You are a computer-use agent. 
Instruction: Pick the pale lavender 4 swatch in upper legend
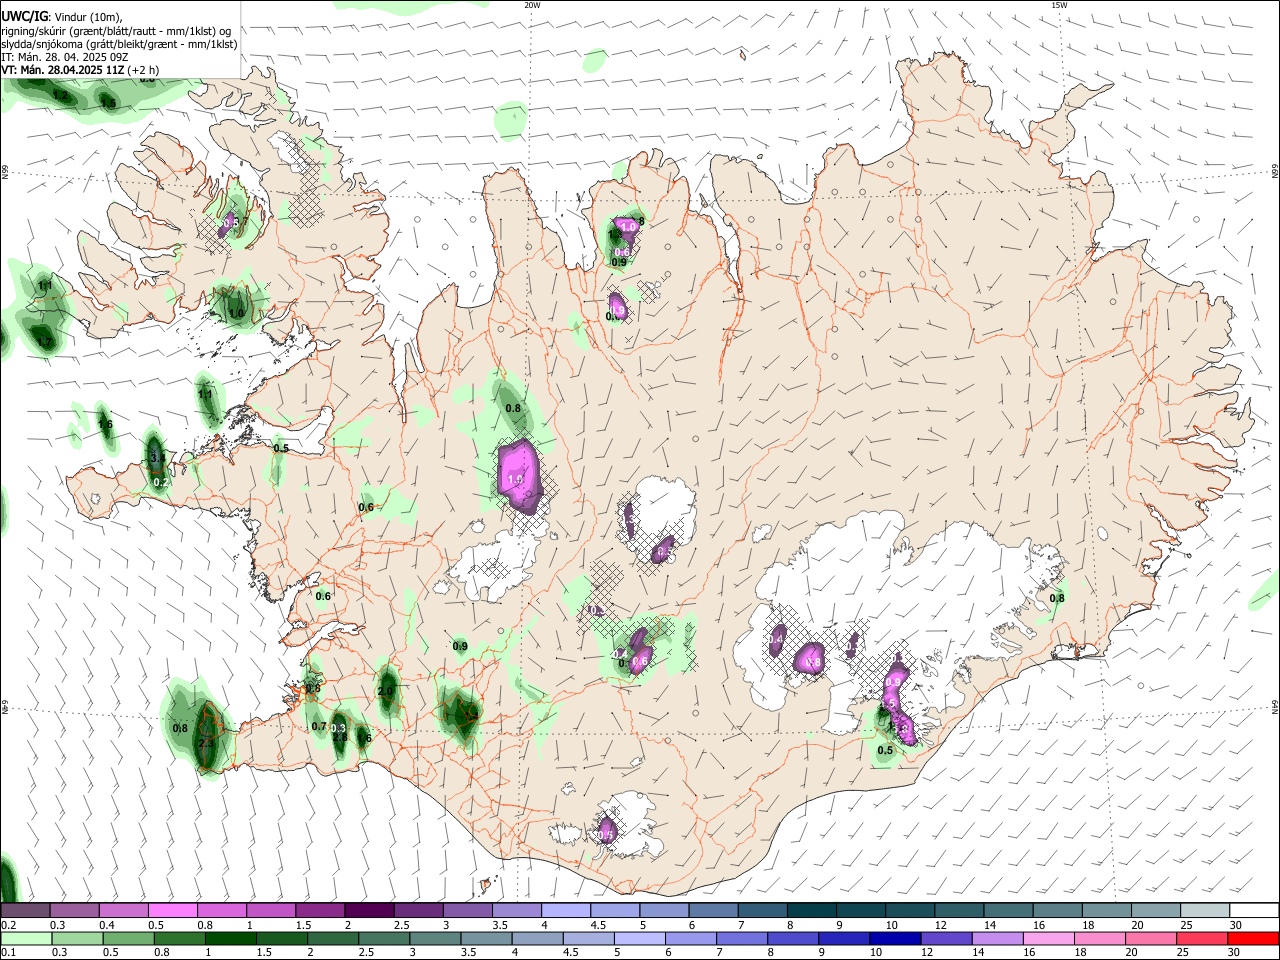click(566, 910)
